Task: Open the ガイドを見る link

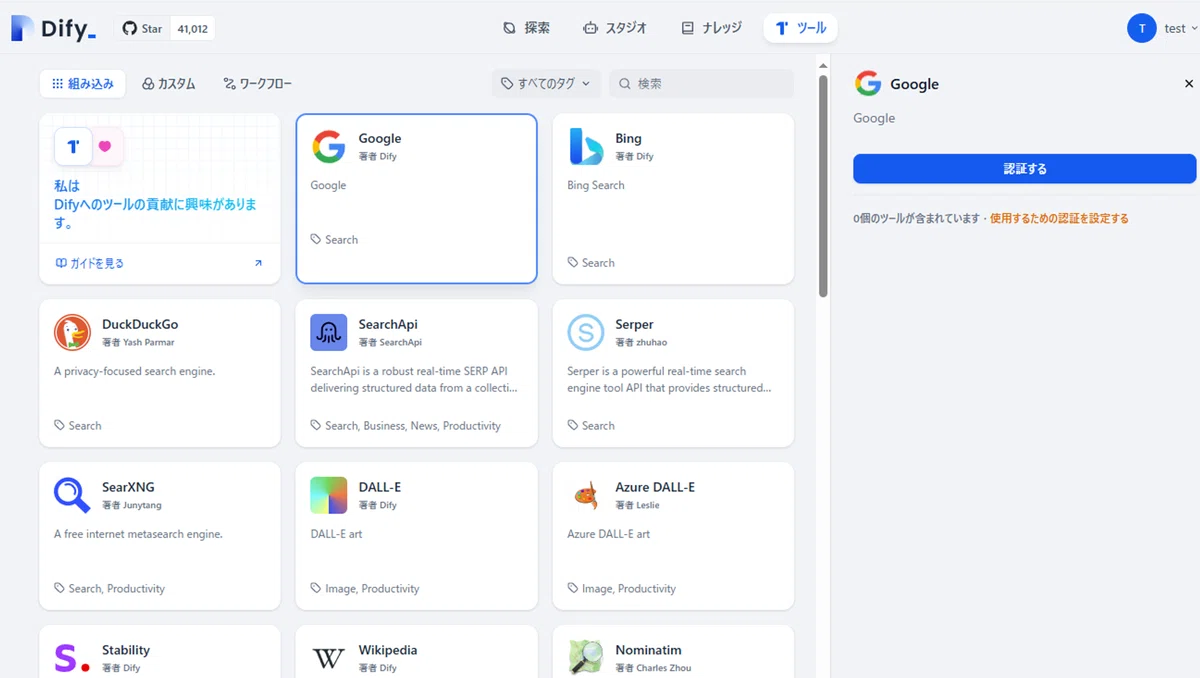Action: click(90, 263)
